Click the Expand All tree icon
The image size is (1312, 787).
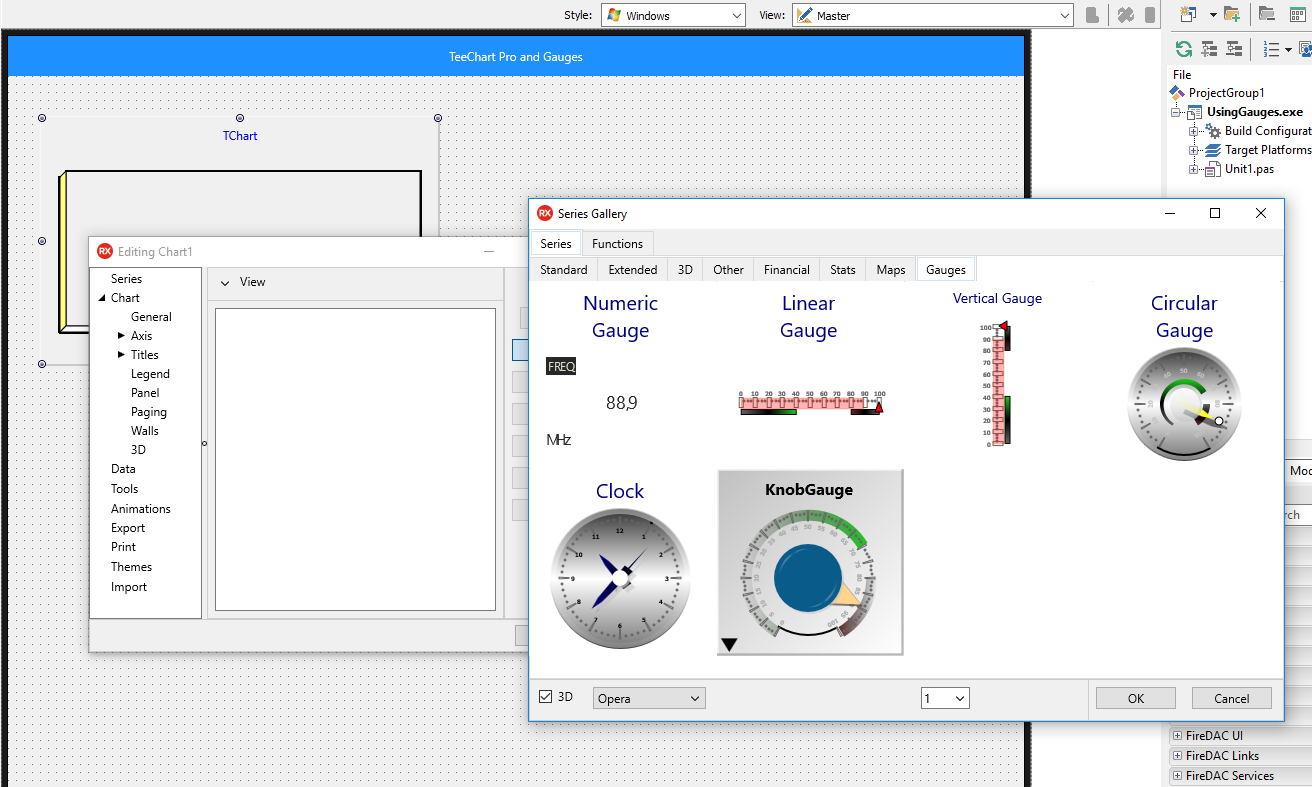click(1209, 49)
